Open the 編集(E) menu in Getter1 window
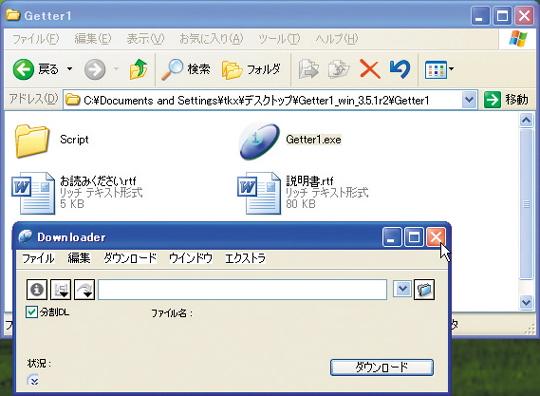Screen dimensions: 540x396 (93, 39)
